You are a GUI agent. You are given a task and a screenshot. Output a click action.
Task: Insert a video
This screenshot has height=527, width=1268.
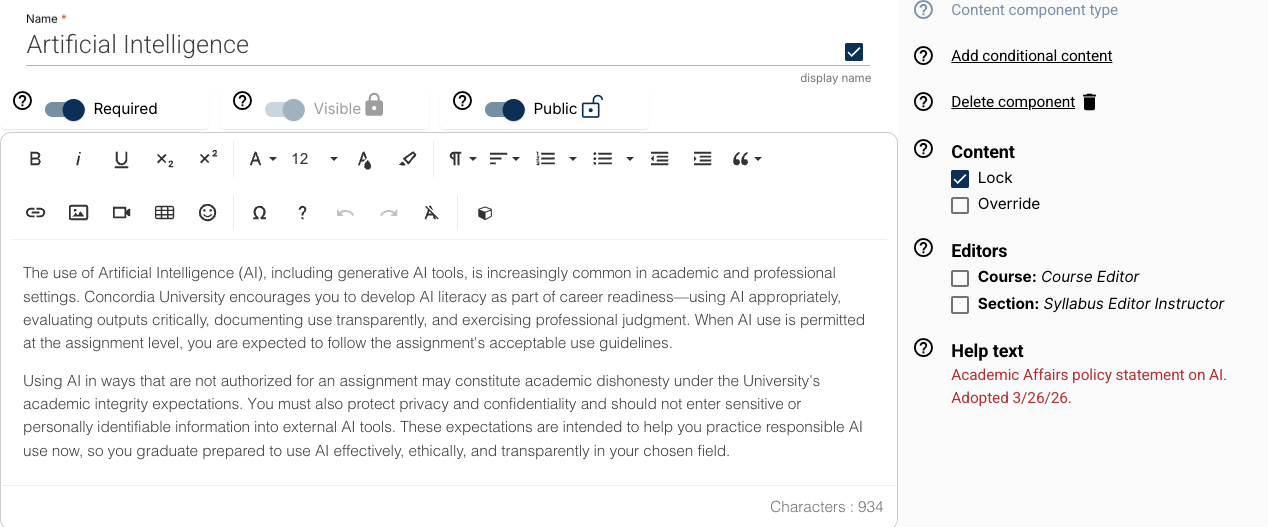pyautogui.click(x=122, y=212)
